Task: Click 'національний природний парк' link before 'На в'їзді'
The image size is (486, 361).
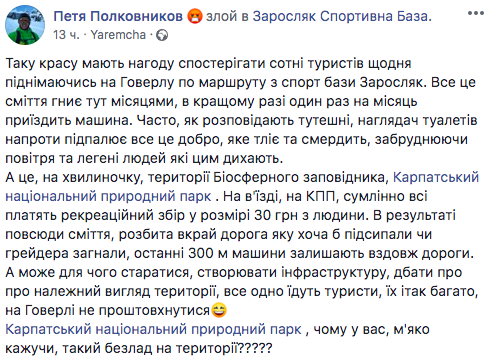Action: pyautogui.click(x=108, y=196)
